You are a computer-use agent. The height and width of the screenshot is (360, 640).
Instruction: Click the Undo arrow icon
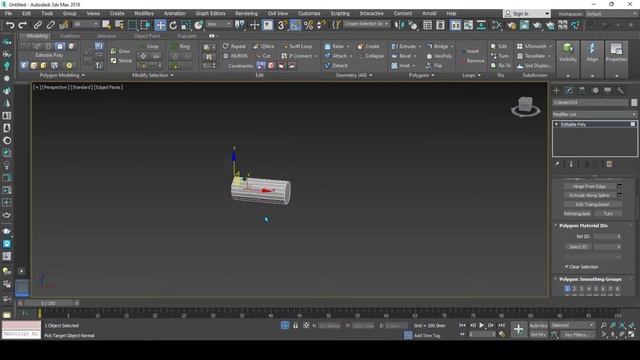click(x=10, y=25)
